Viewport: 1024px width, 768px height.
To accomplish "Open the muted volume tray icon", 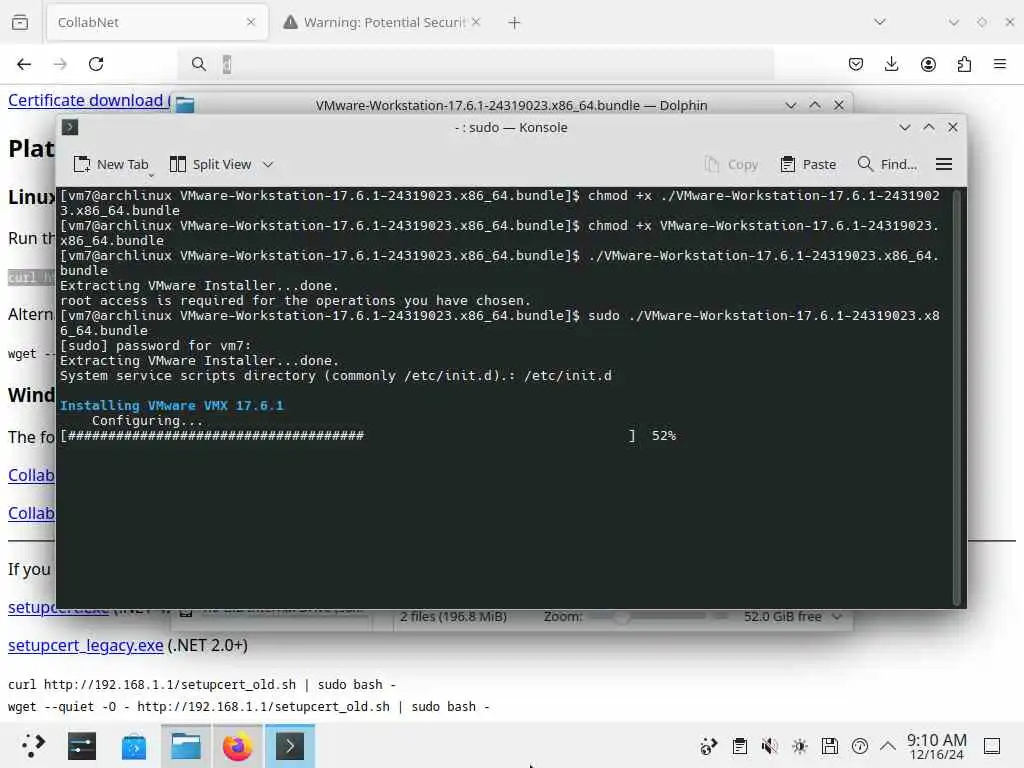I will coord(769,746).
